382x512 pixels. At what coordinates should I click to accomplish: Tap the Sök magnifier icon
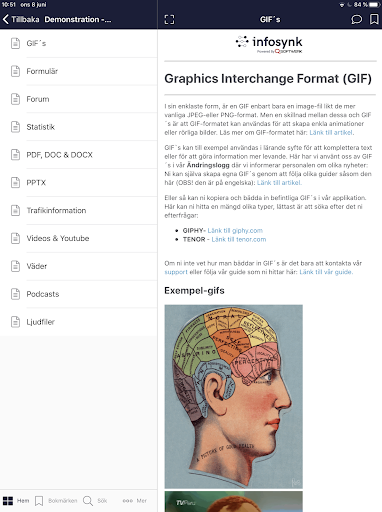(x=88, y=501)
